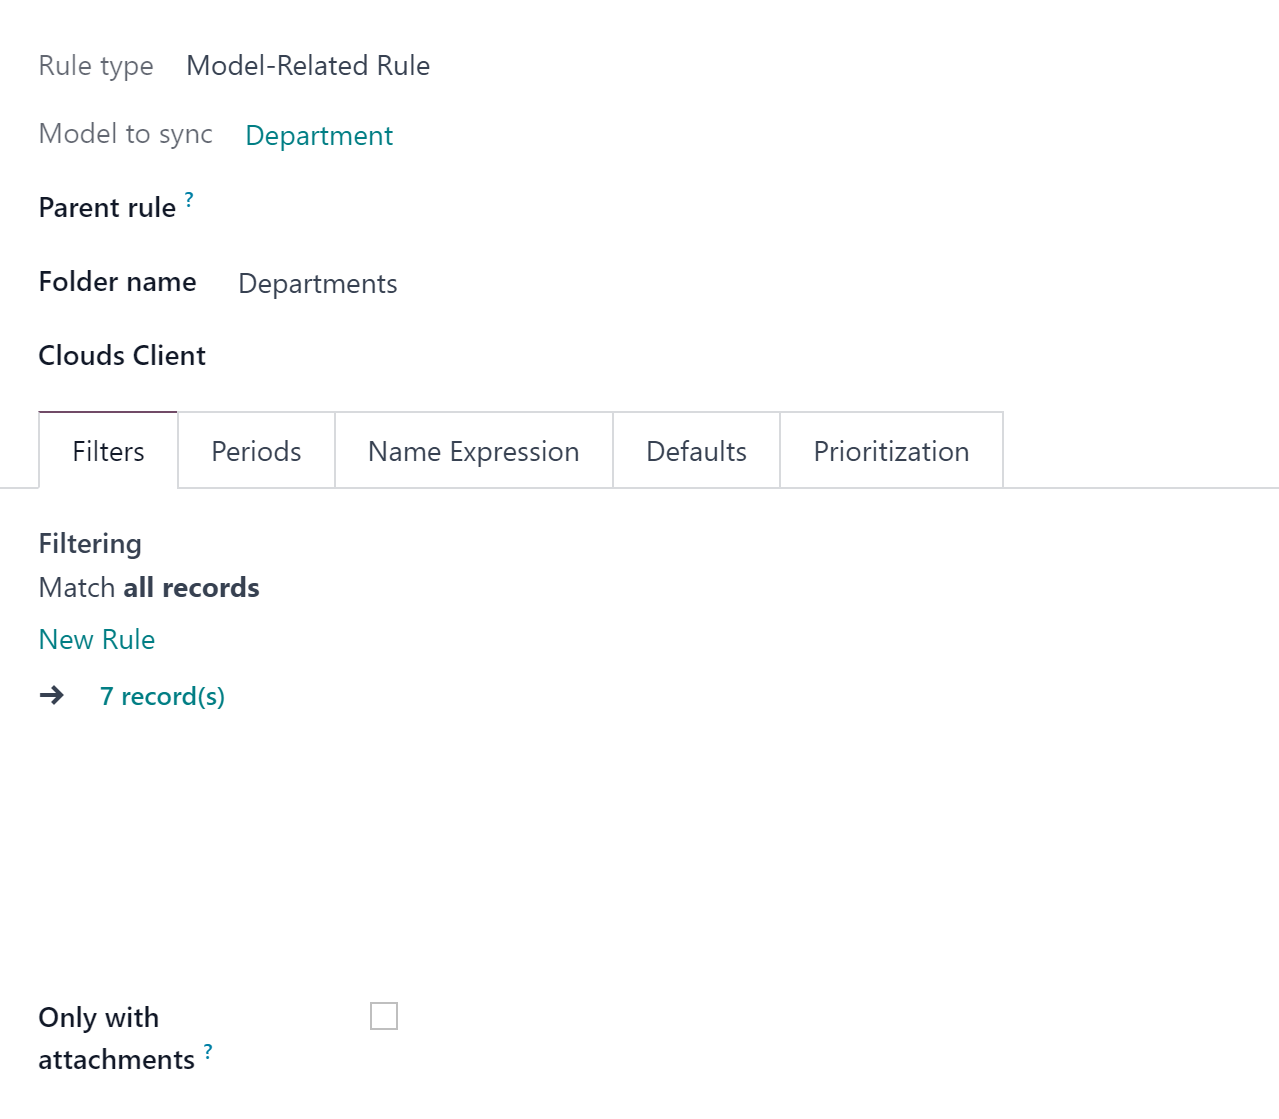Image resolution: width=1279 pixels, height=1119 pixels.
Task: Go to the Prioritization tab
Action: click(891, 451)
